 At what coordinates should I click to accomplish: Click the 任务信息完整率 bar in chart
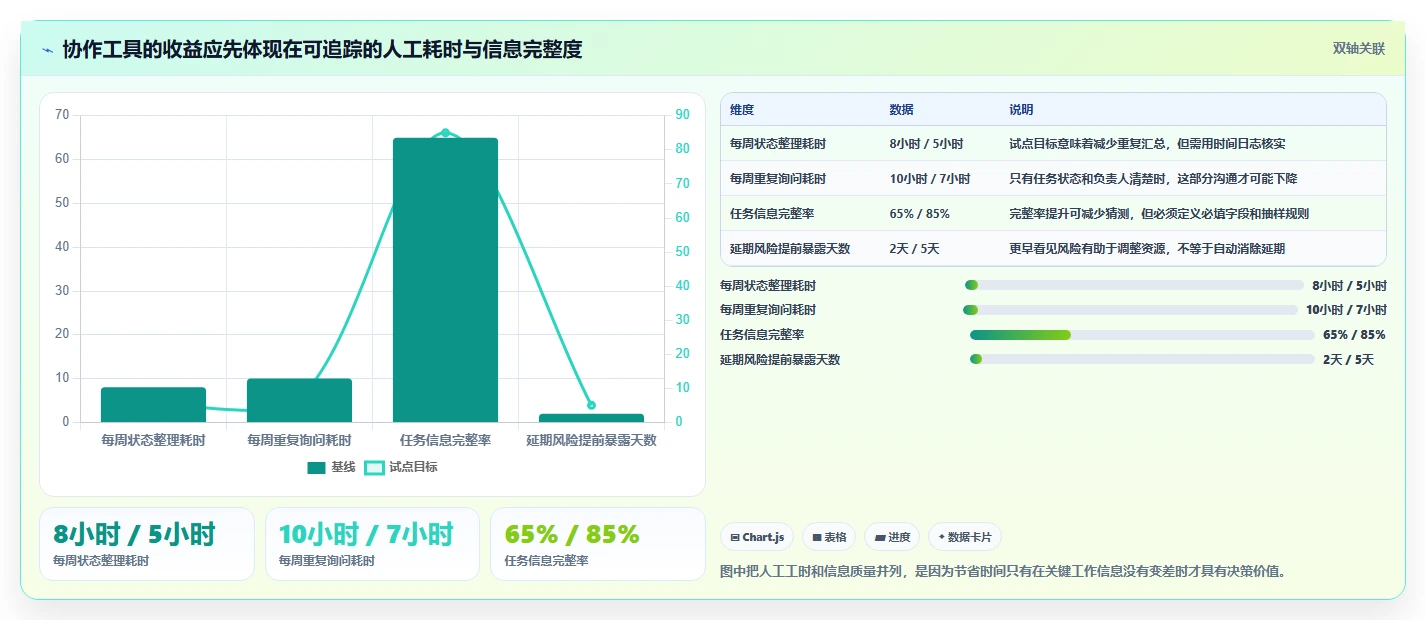click(x=445, y=280)
